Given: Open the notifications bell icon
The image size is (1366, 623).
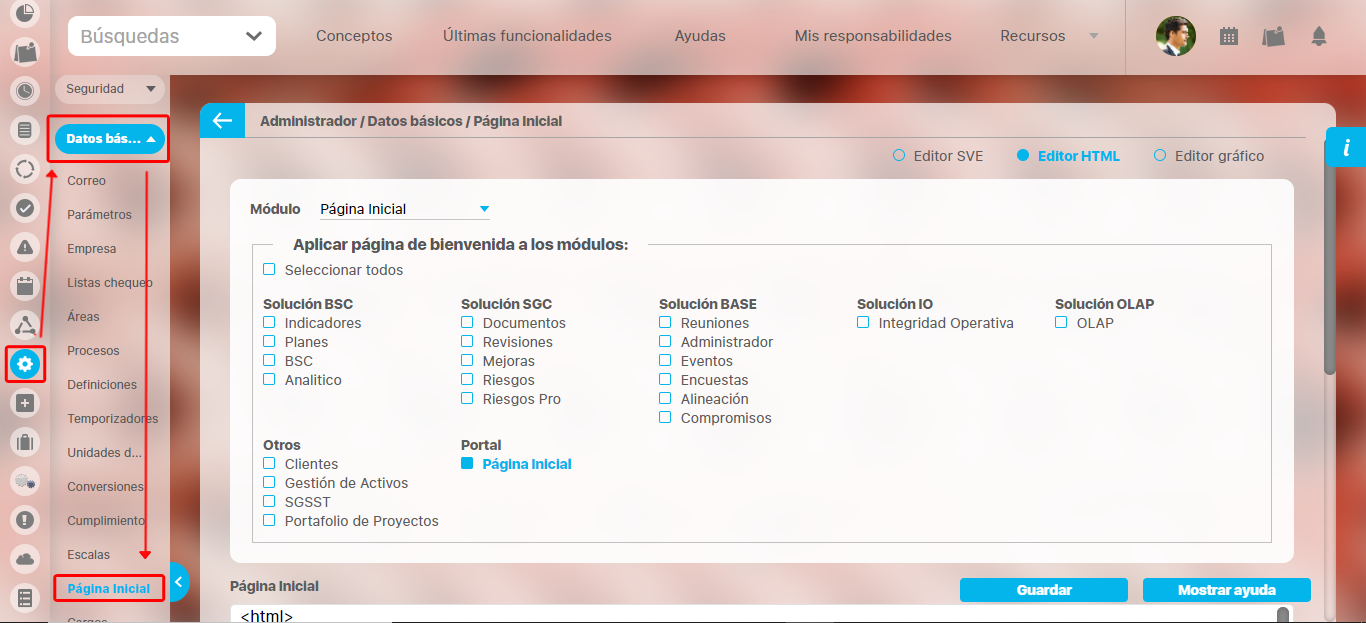Looking at the screenshot, I should 1319,37.
